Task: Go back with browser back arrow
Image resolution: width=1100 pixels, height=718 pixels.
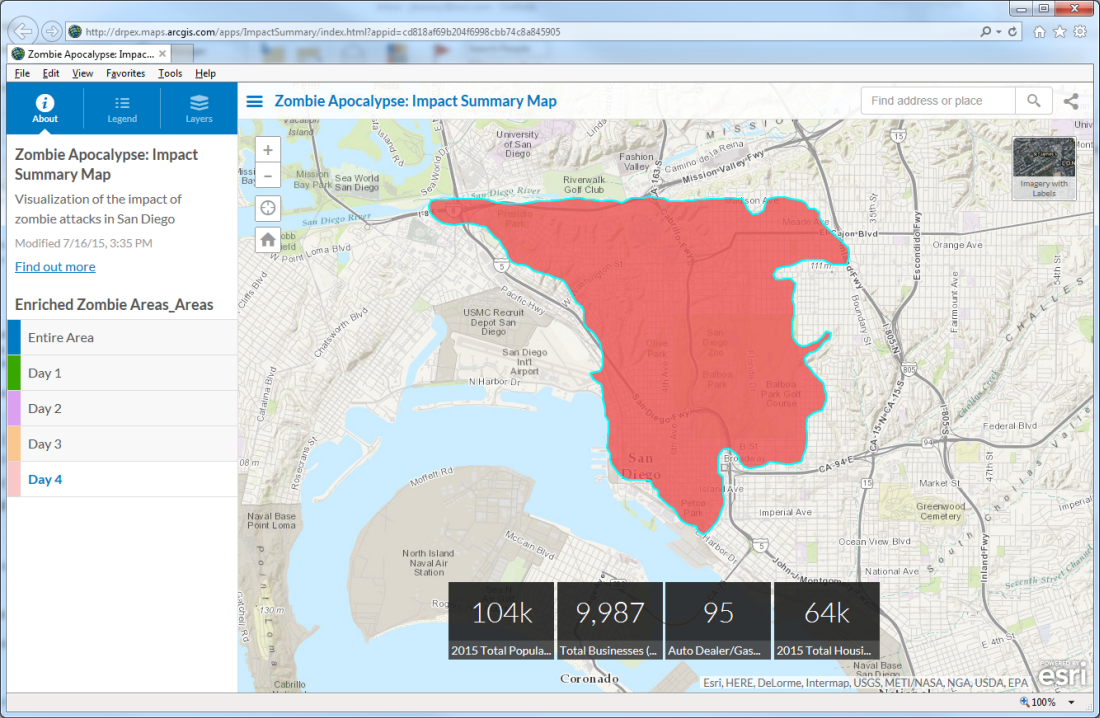Action: [x=22, y=32]
